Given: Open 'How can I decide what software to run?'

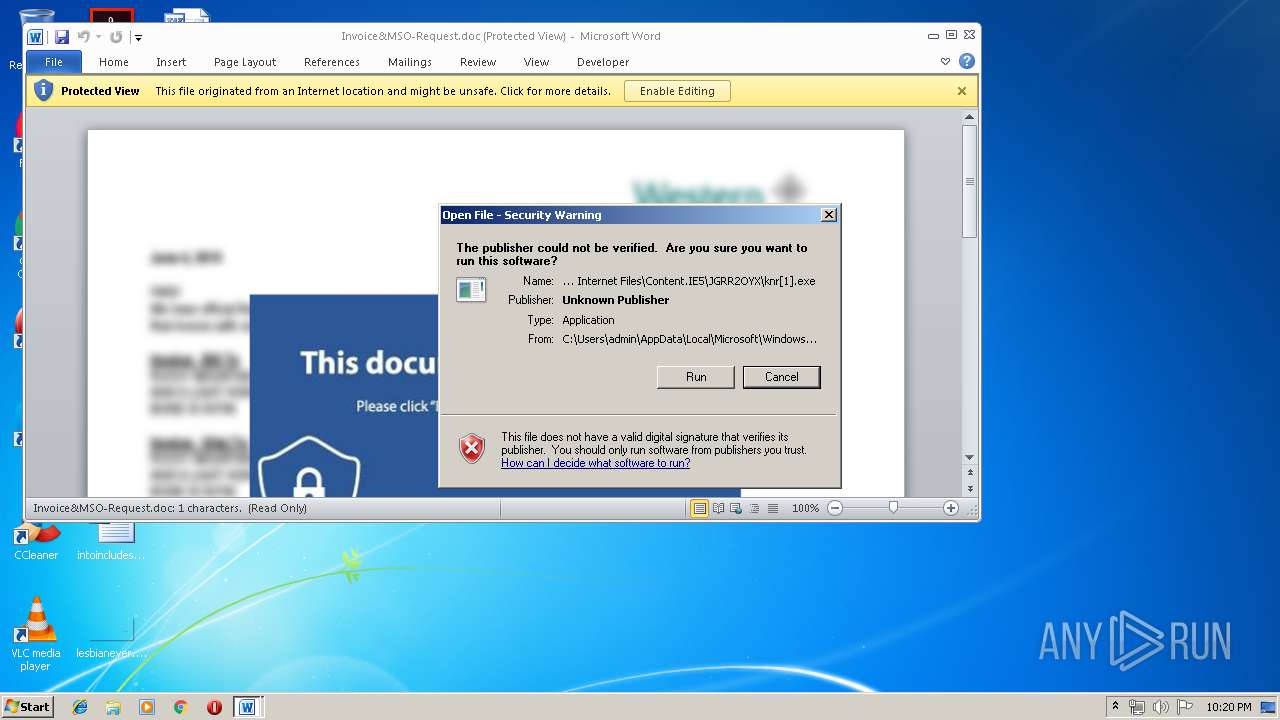Looking at the screenshot, I should point(595,463).
